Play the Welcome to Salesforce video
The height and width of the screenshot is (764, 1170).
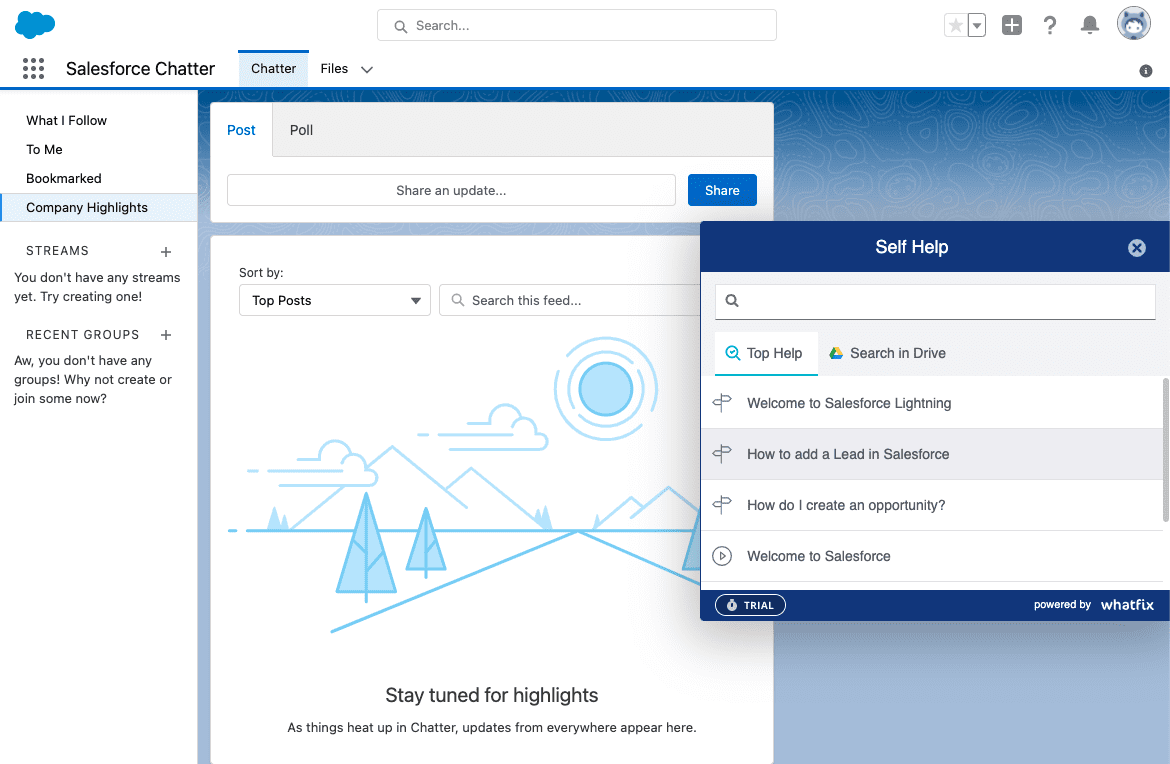click(931, 556)
